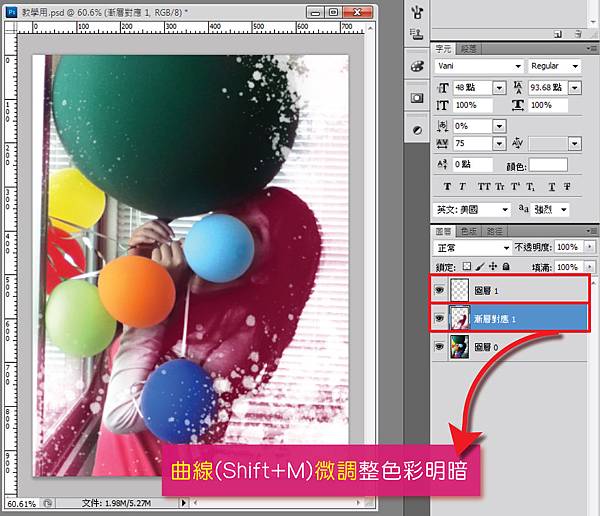Open the brush presets panel icon
This screenshot has height=516, width=600.
[x=417, y=11]
